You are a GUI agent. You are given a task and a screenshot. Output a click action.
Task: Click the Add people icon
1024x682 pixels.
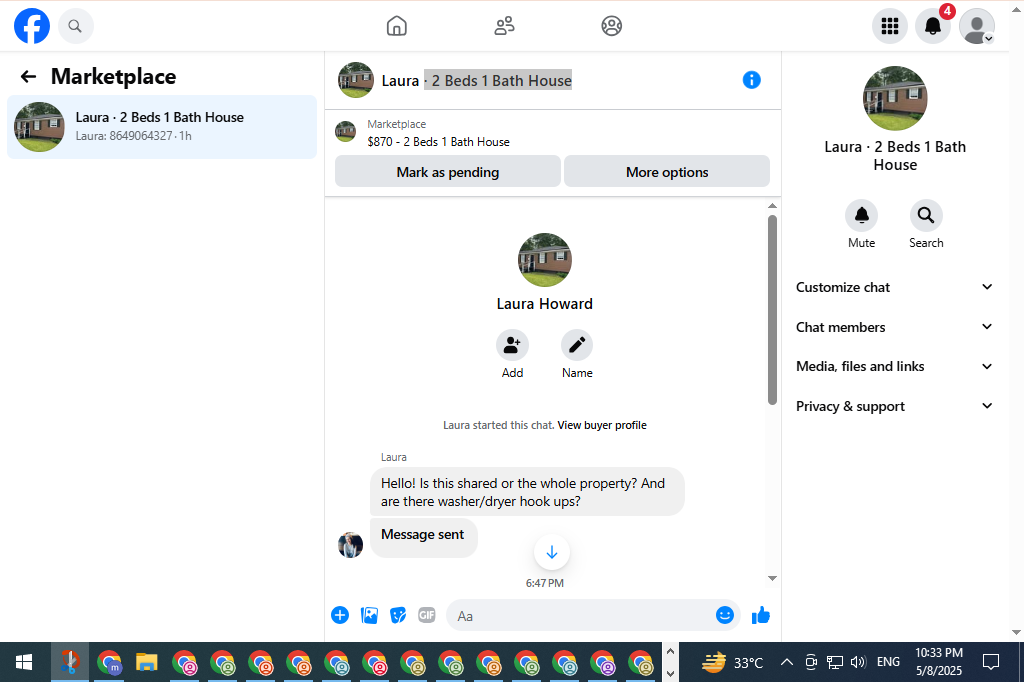pyautogui.click(x=512, y=345)
